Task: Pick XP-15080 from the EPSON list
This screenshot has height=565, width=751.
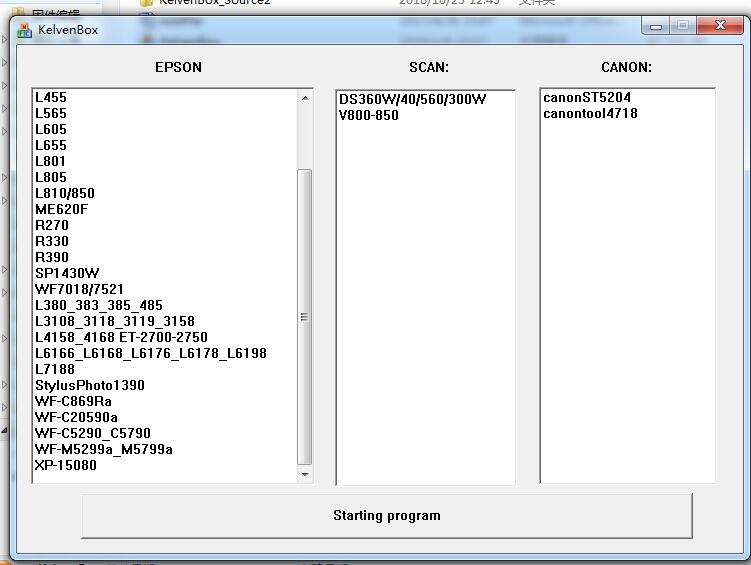Action: click(x=66, y=465)
